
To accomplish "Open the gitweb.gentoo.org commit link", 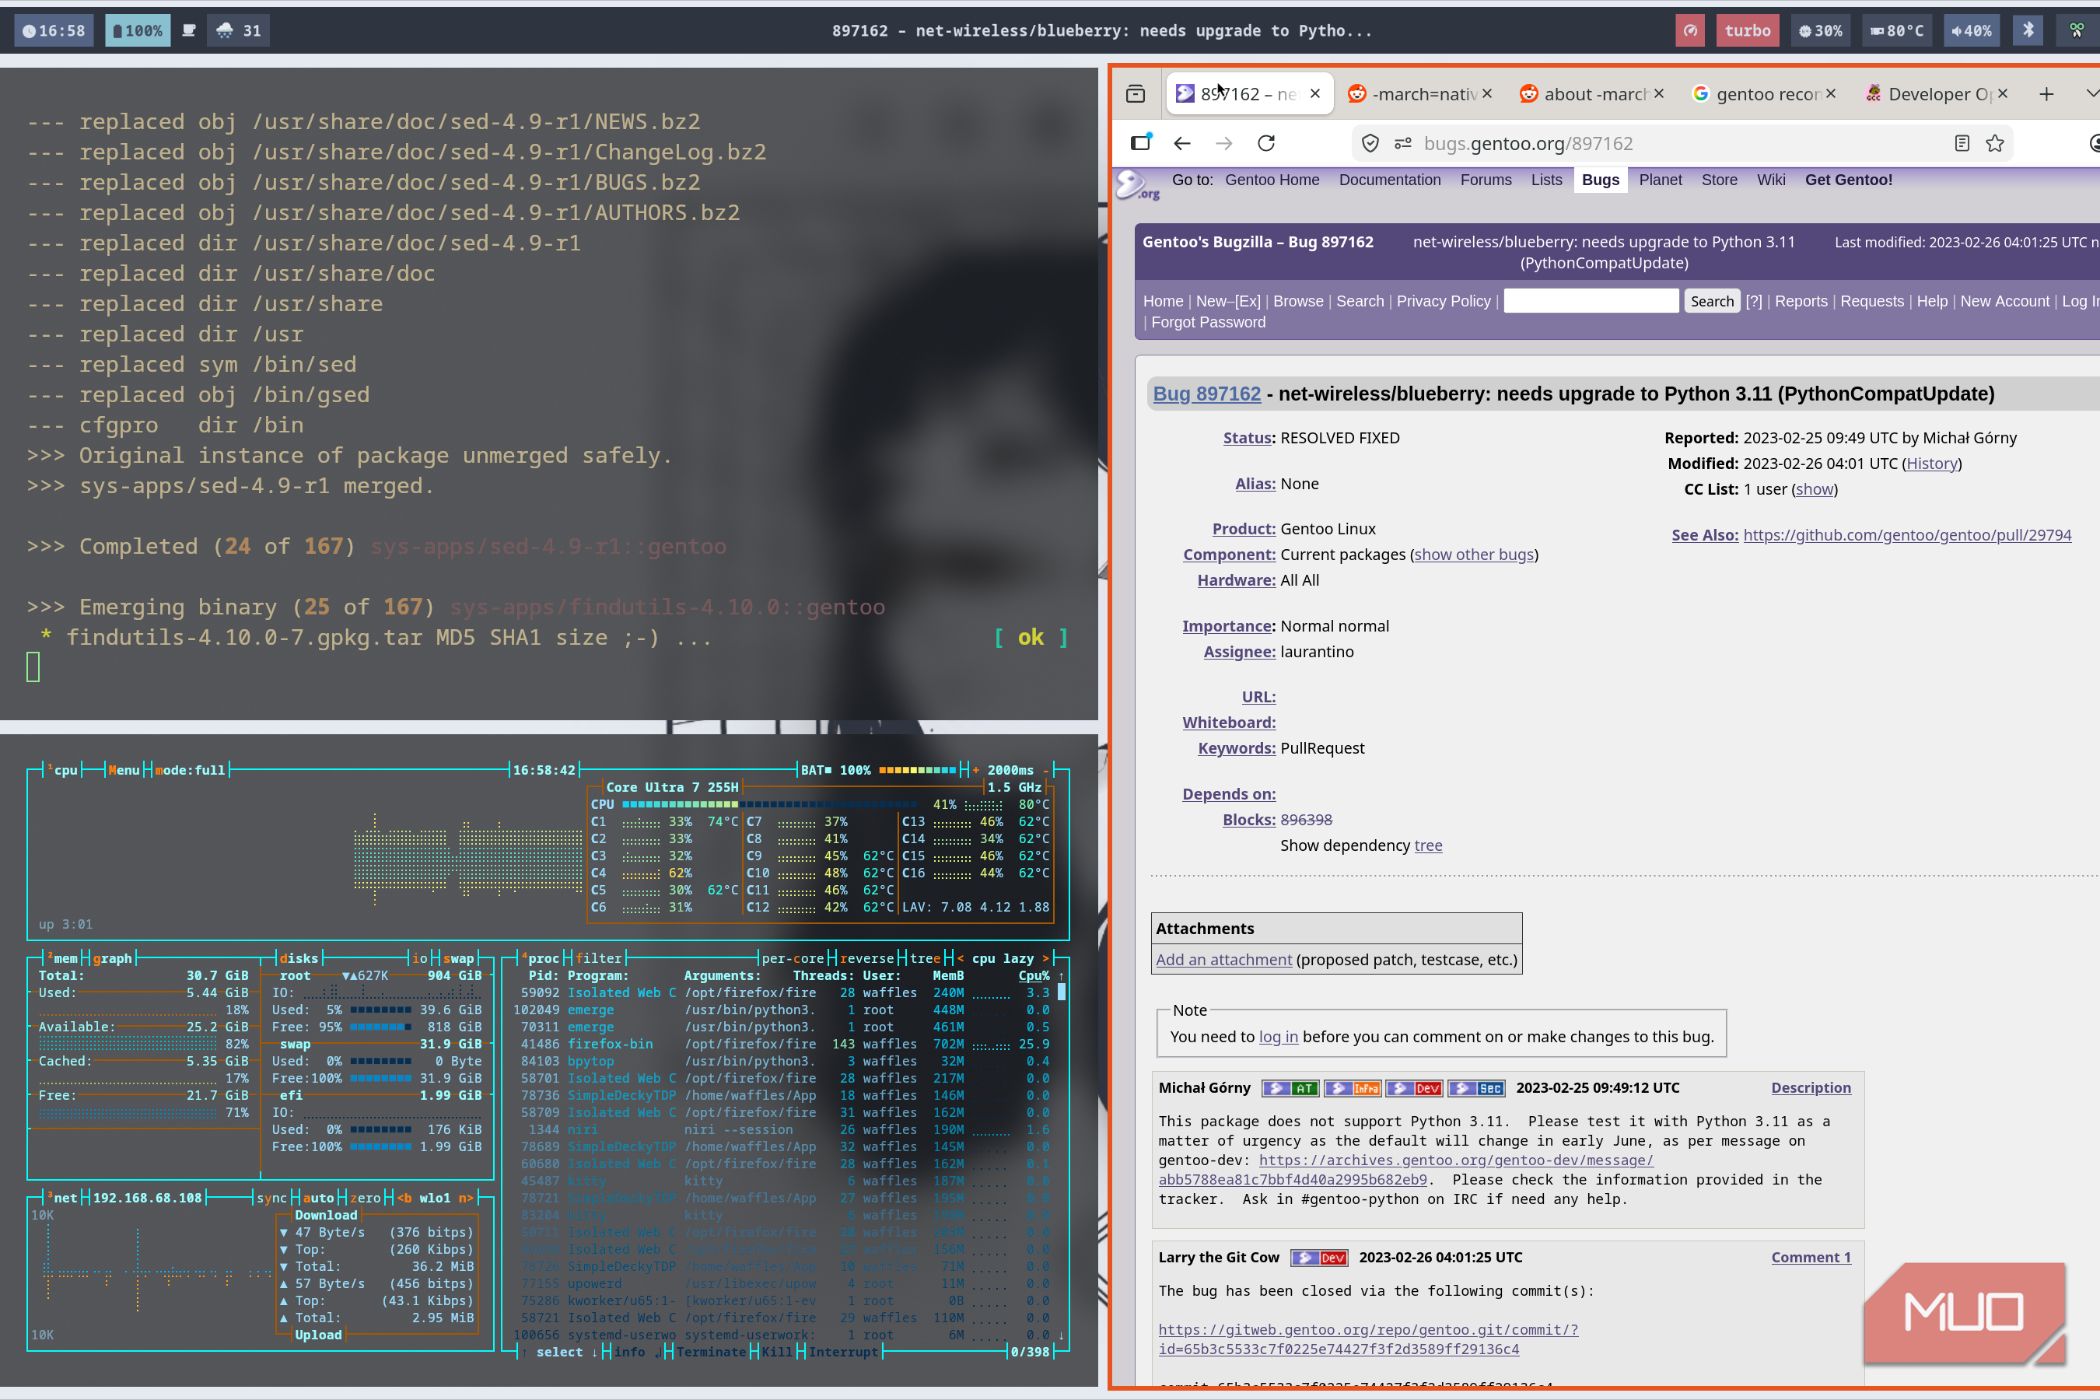I will pyautogui.click(x=1368, y=1339).
